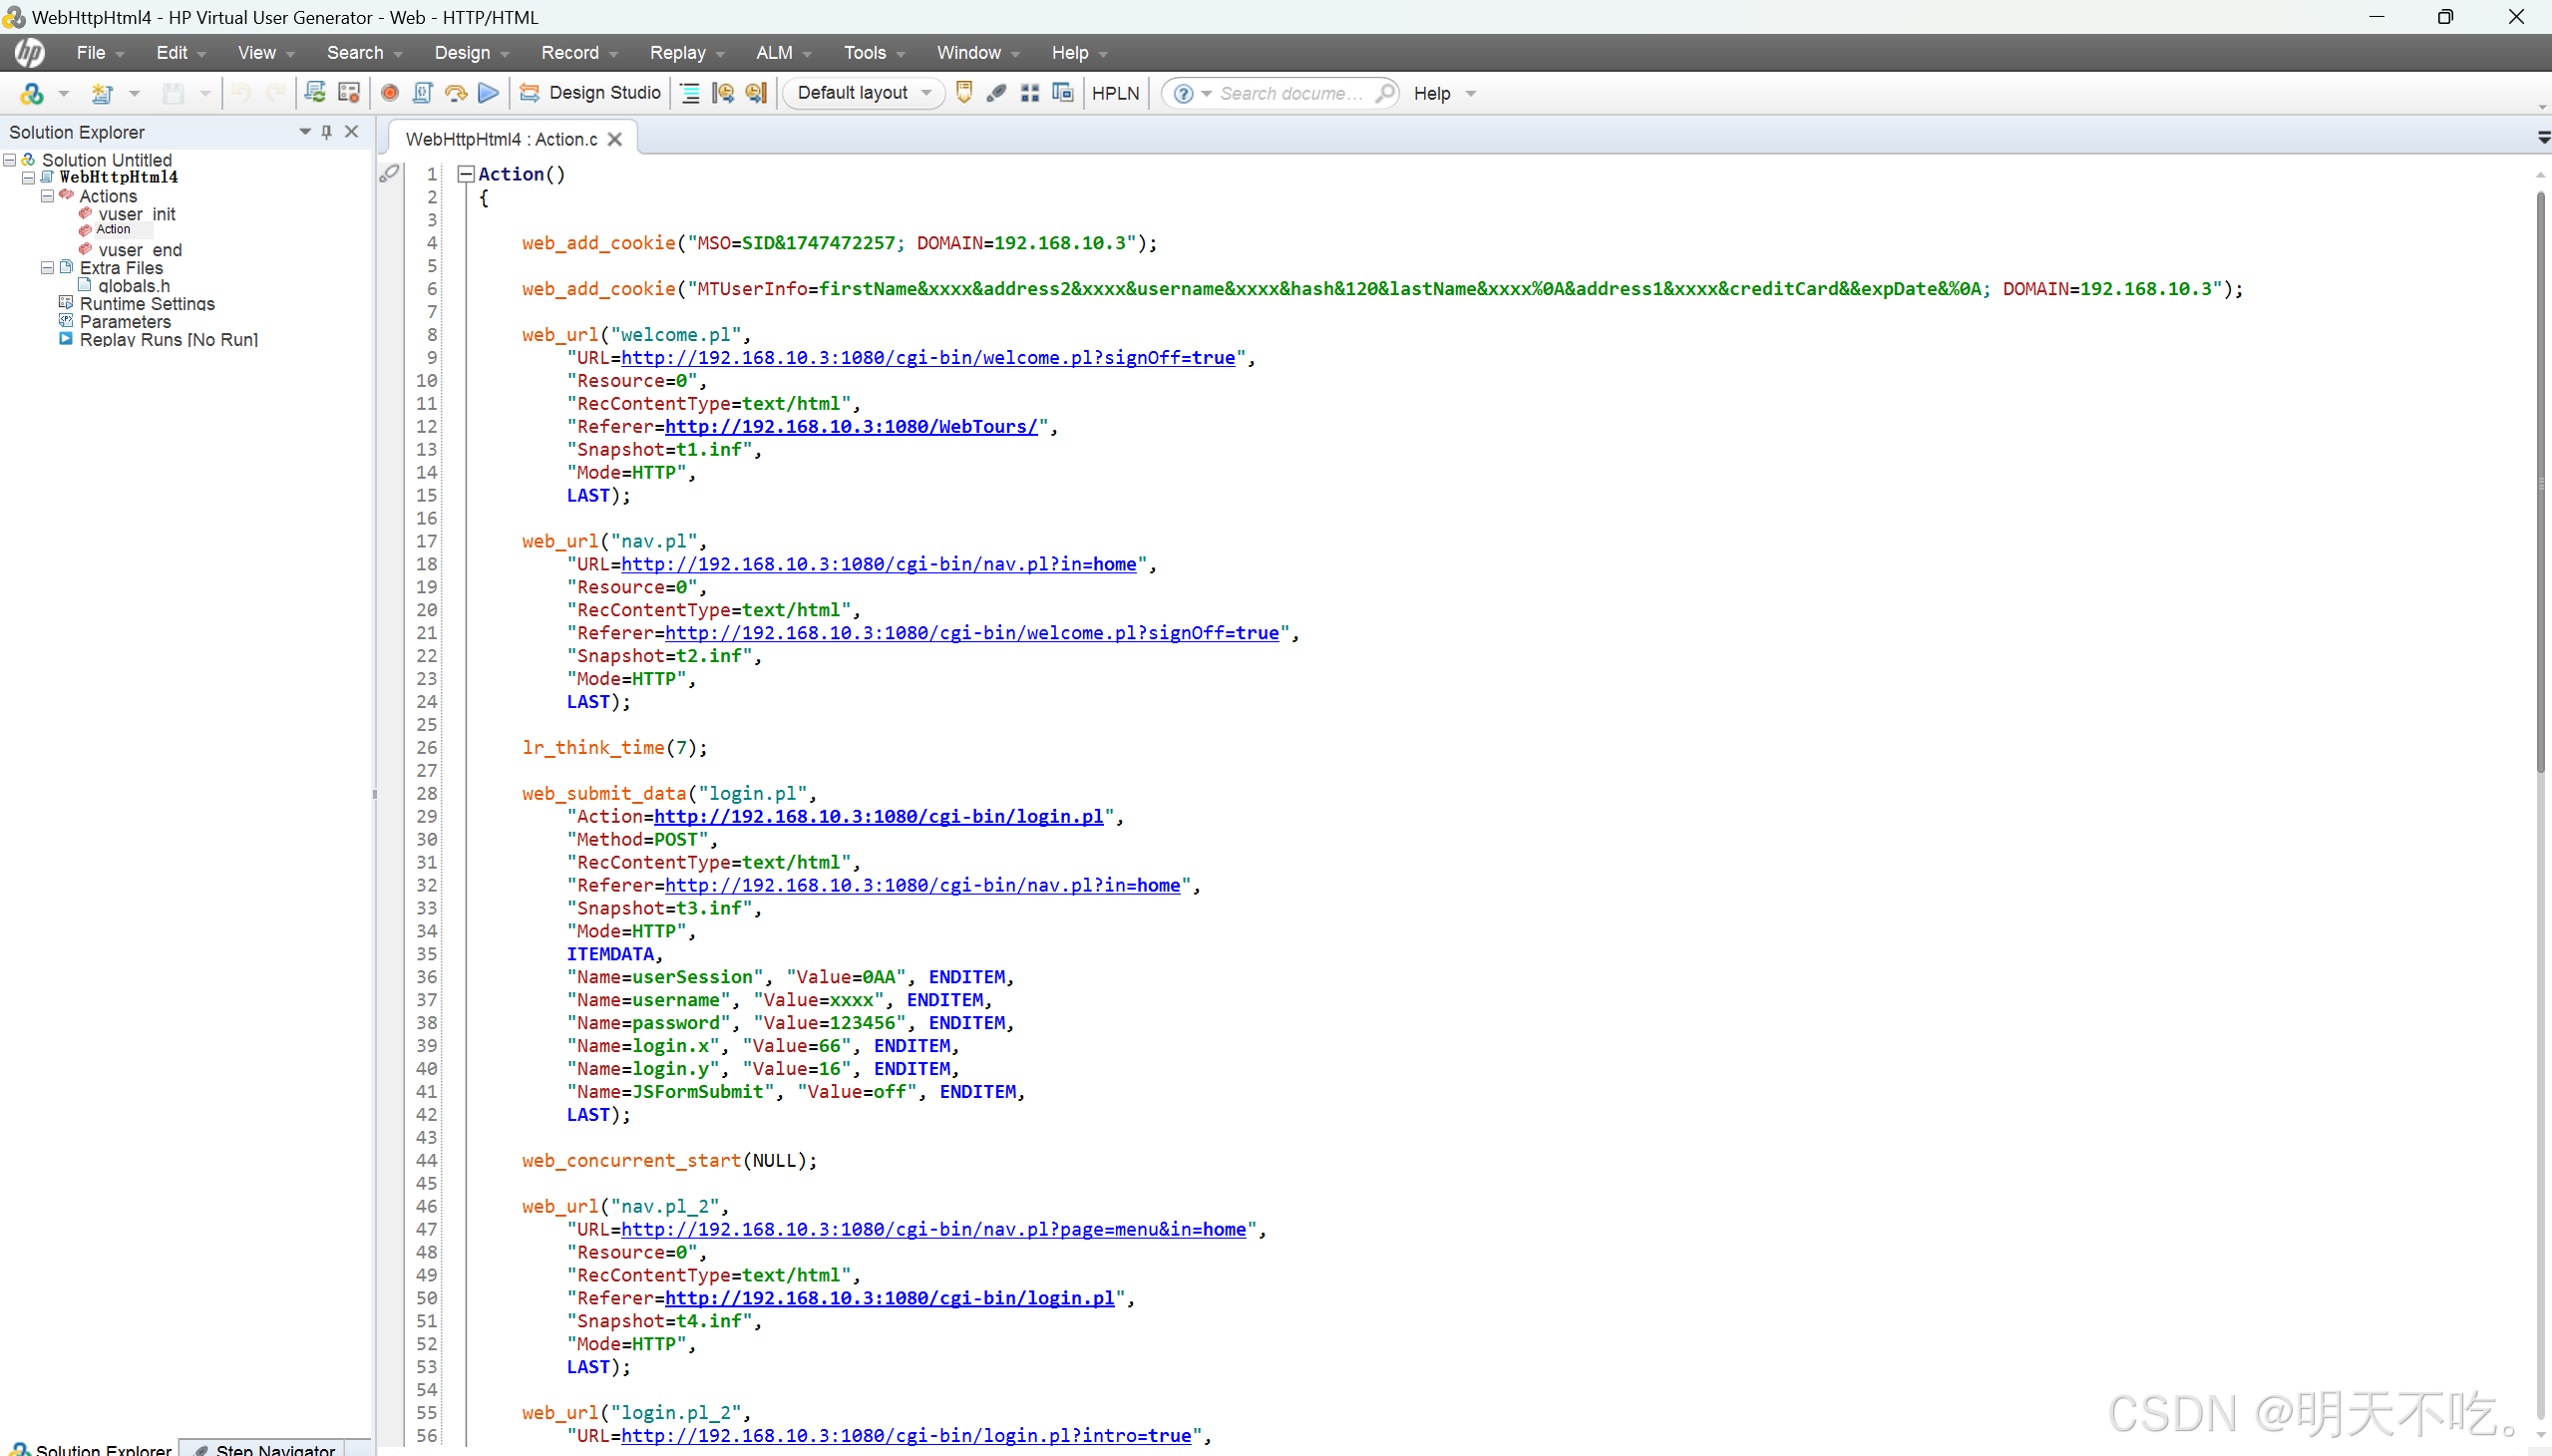Viewport: 2552px width, 1456px height.
Task: Click the four-squares thumbnail view icon
Action: [1030, 93]
